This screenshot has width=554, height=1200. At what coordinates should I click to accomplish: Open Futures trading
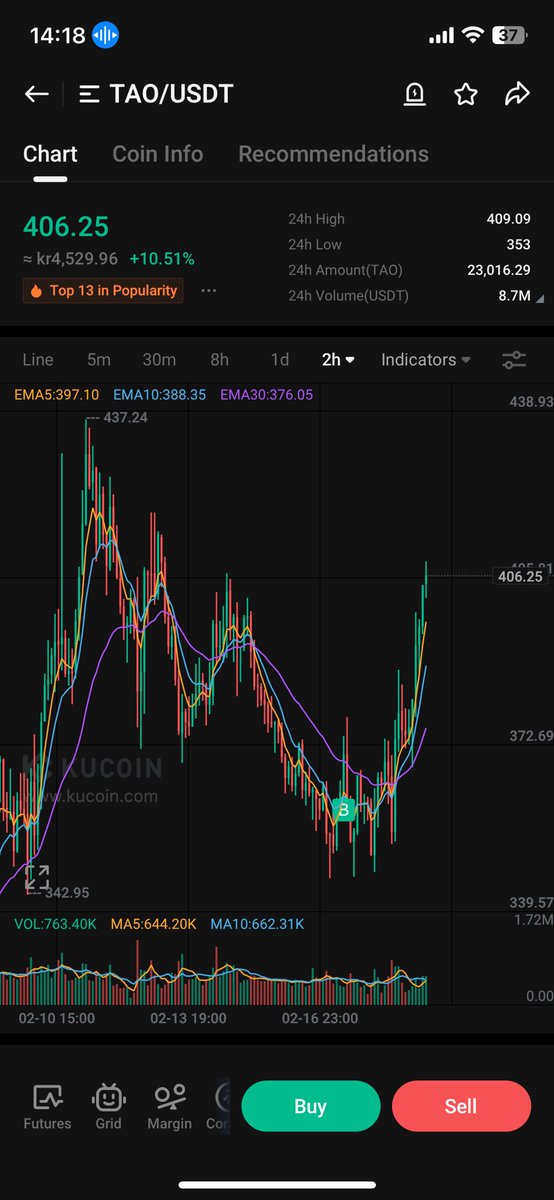click(x=47, y=1107)
